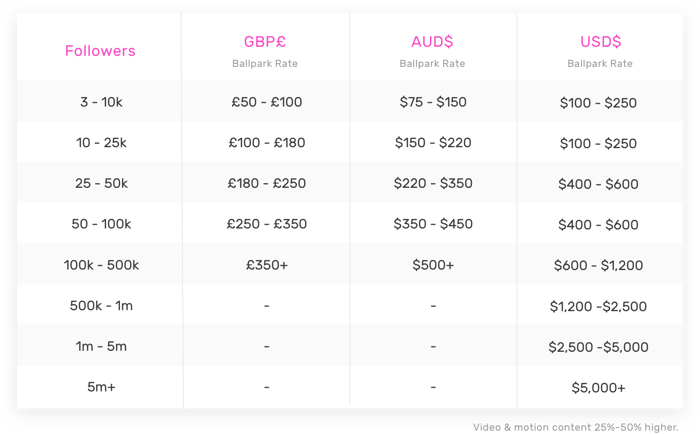Screen dimensions: 700x434
Task: Select the $600 - $1,200 USD cell
Action: pos(598,266)
